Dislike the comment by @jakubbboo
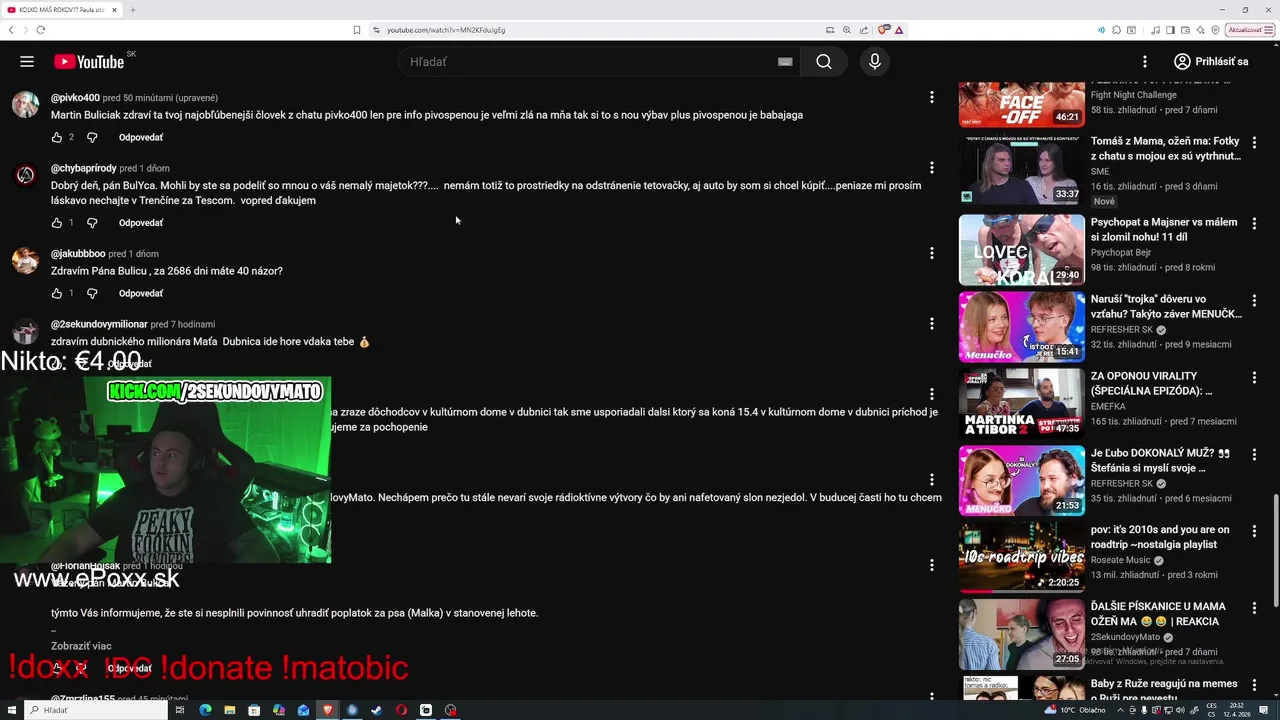 [92, 293]
